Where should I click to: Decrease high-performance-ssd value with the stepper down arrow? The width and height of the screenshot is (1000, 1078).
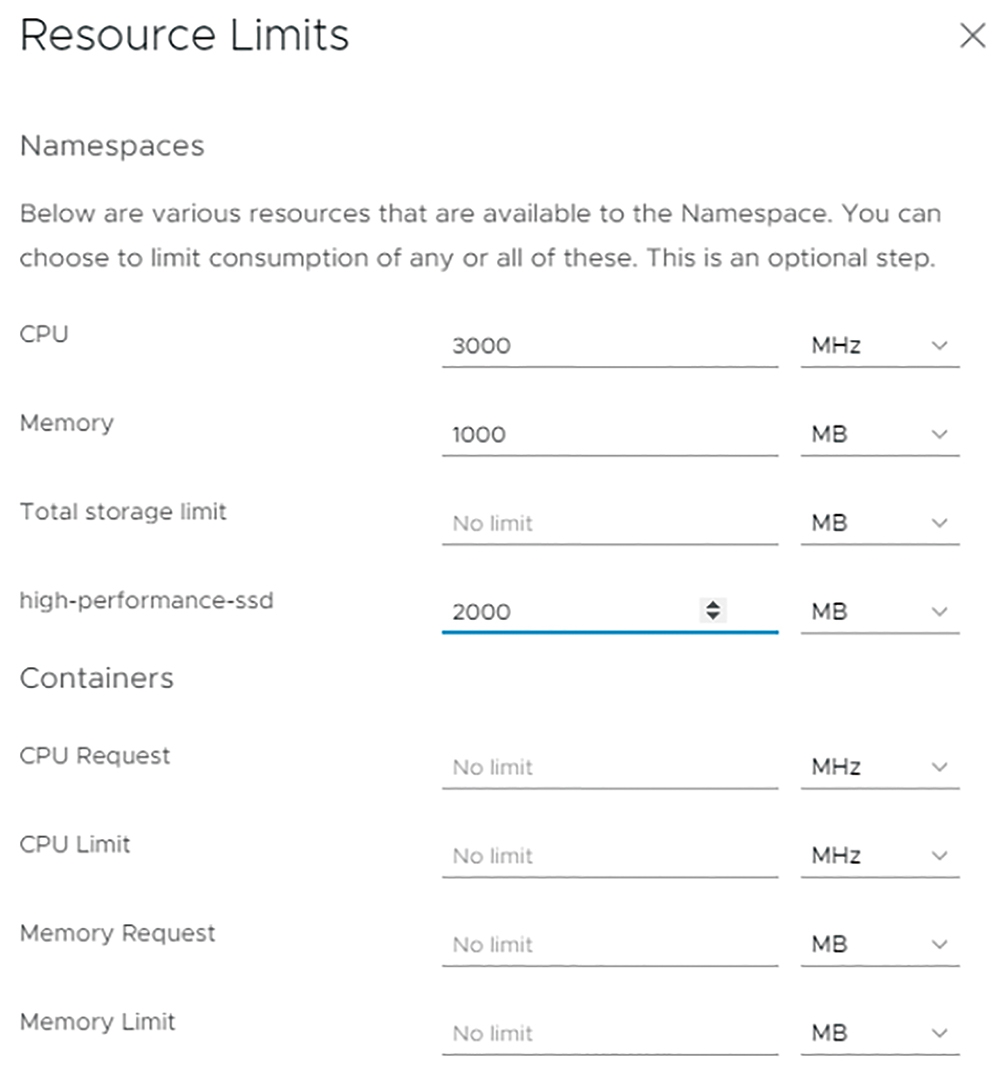[713, 616]
